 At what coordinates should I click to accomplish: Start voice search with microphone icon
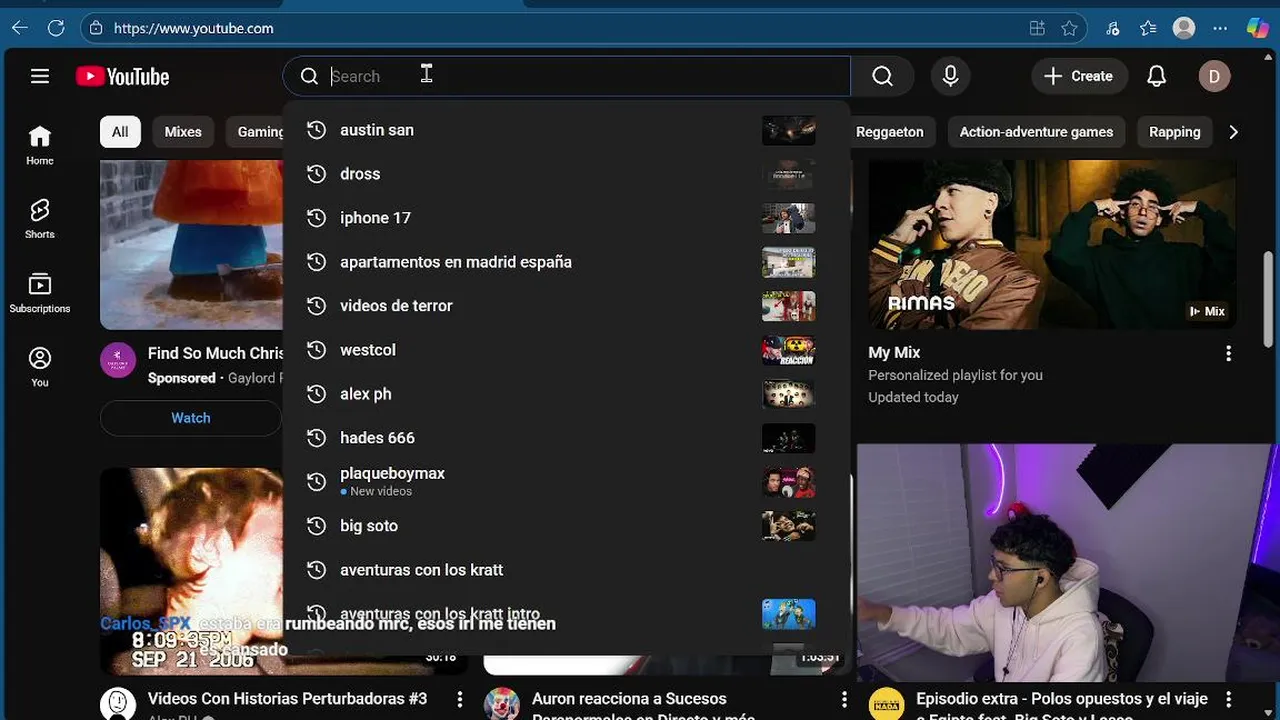950,76
